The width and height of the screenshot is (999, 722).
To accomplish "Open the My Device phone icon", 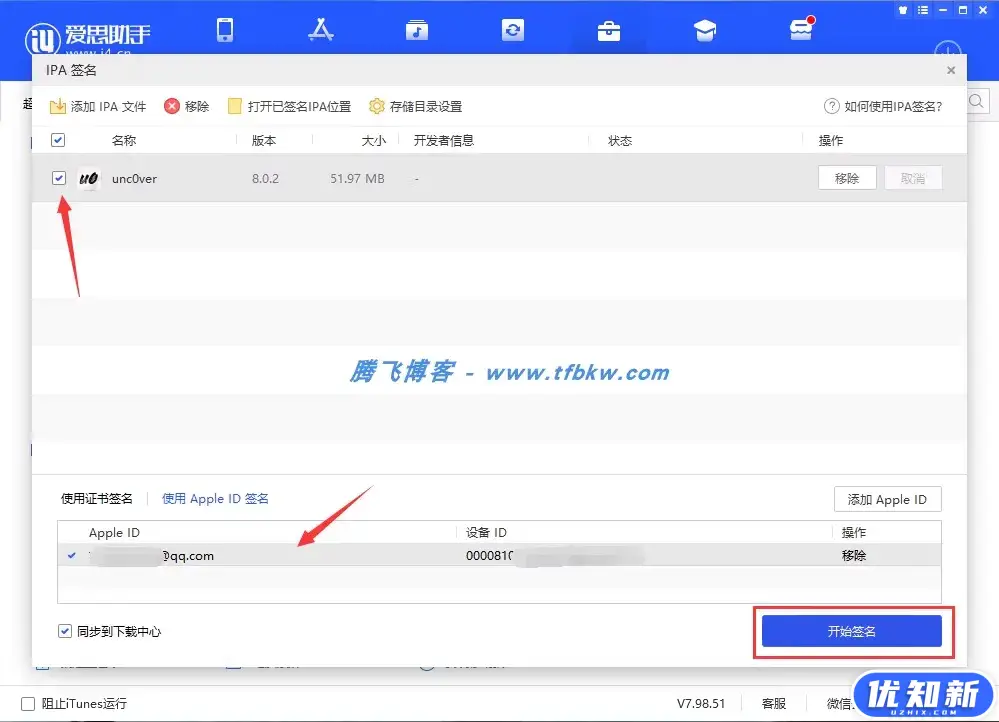I will coord(225,30).
